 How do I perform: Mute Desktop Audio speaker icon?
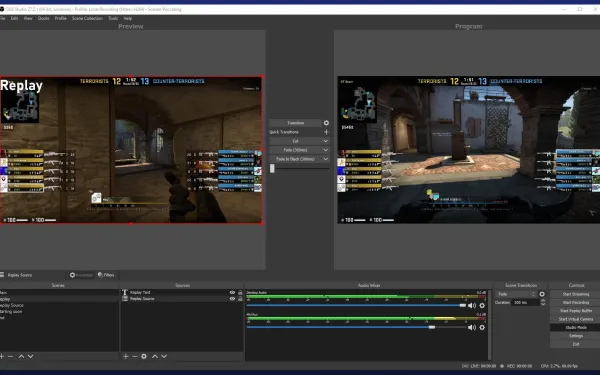(472, 305)
